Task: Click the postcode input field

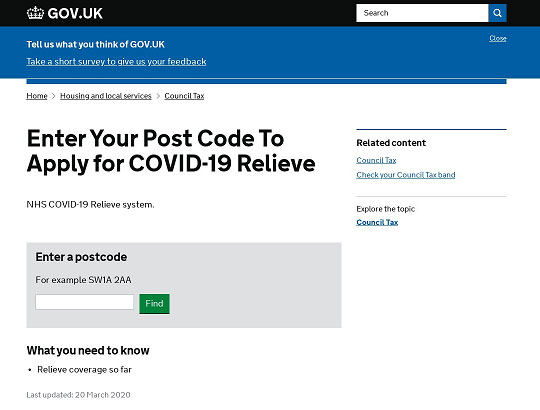Action: [84, 302]
